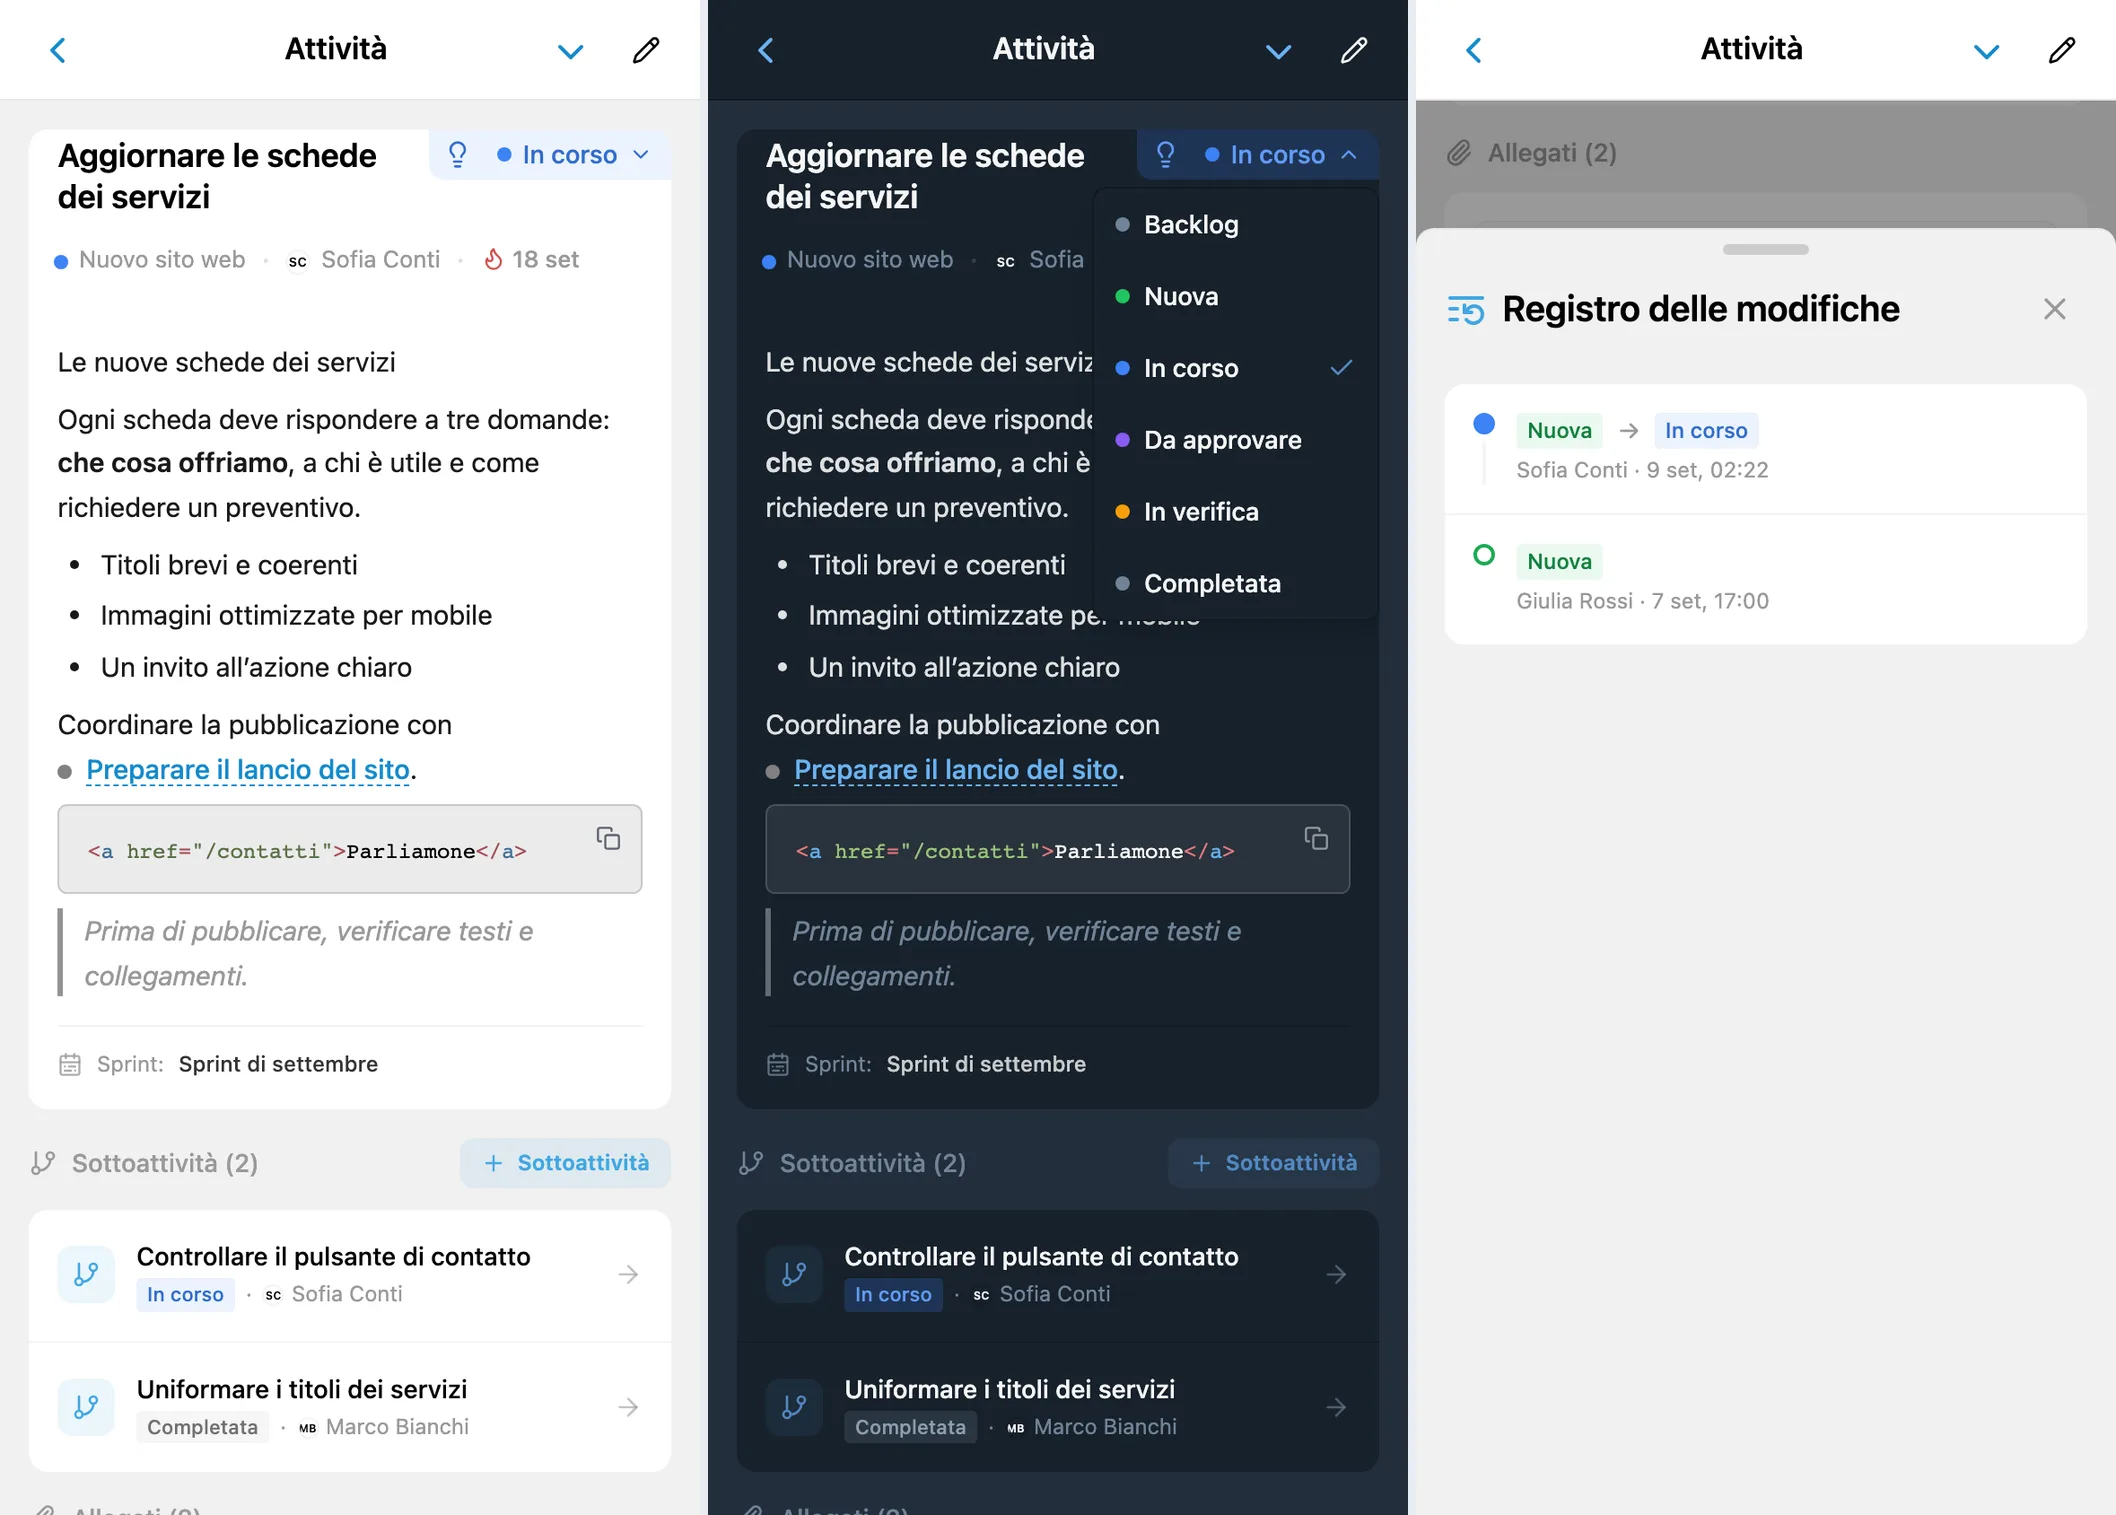The image size is (2116, 1515).
Task: Open edit pencil in dark panel header
Action: click(x=1354, y=50)
